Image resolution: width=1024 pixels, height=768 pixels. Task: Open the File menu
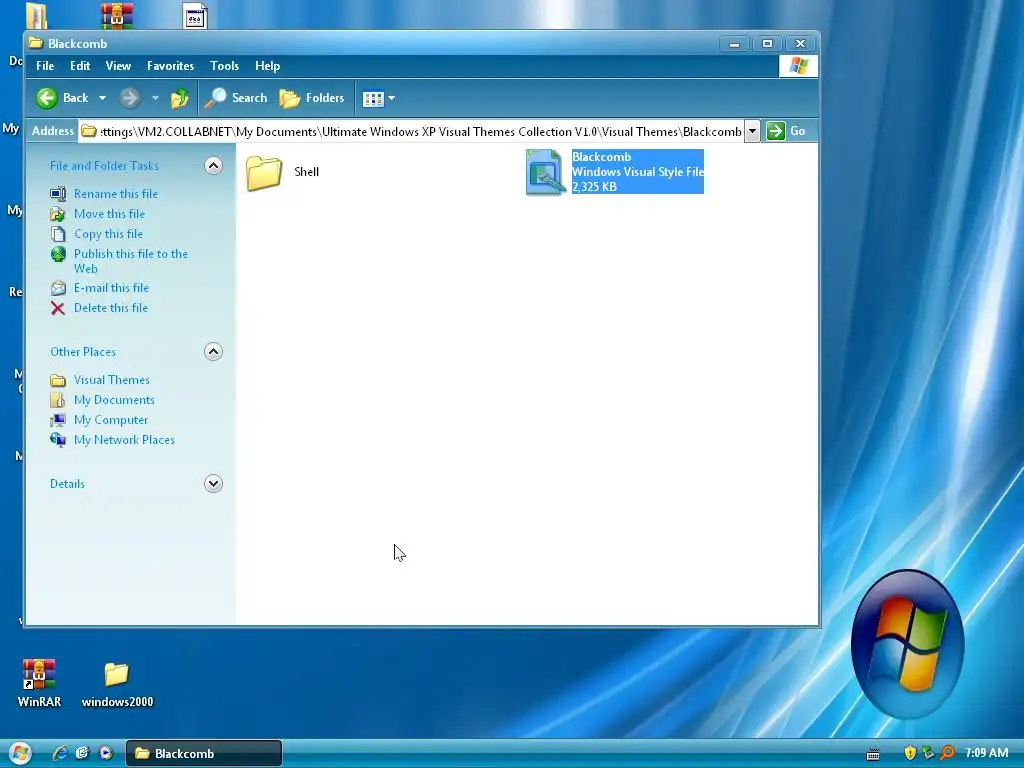point(45,66)
